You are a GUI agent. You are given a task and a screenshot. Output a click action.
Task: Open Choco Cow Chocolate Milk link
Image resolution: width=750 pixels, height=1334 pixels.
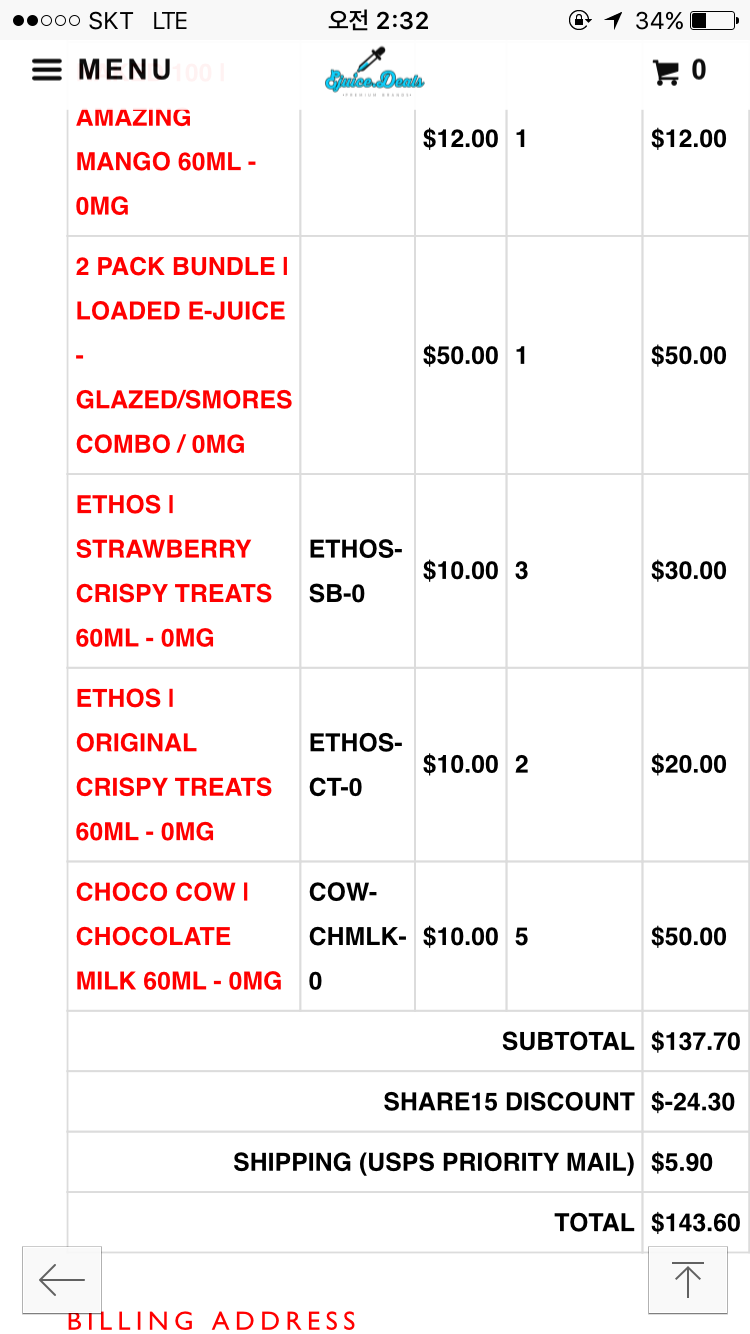coord(178,937)
